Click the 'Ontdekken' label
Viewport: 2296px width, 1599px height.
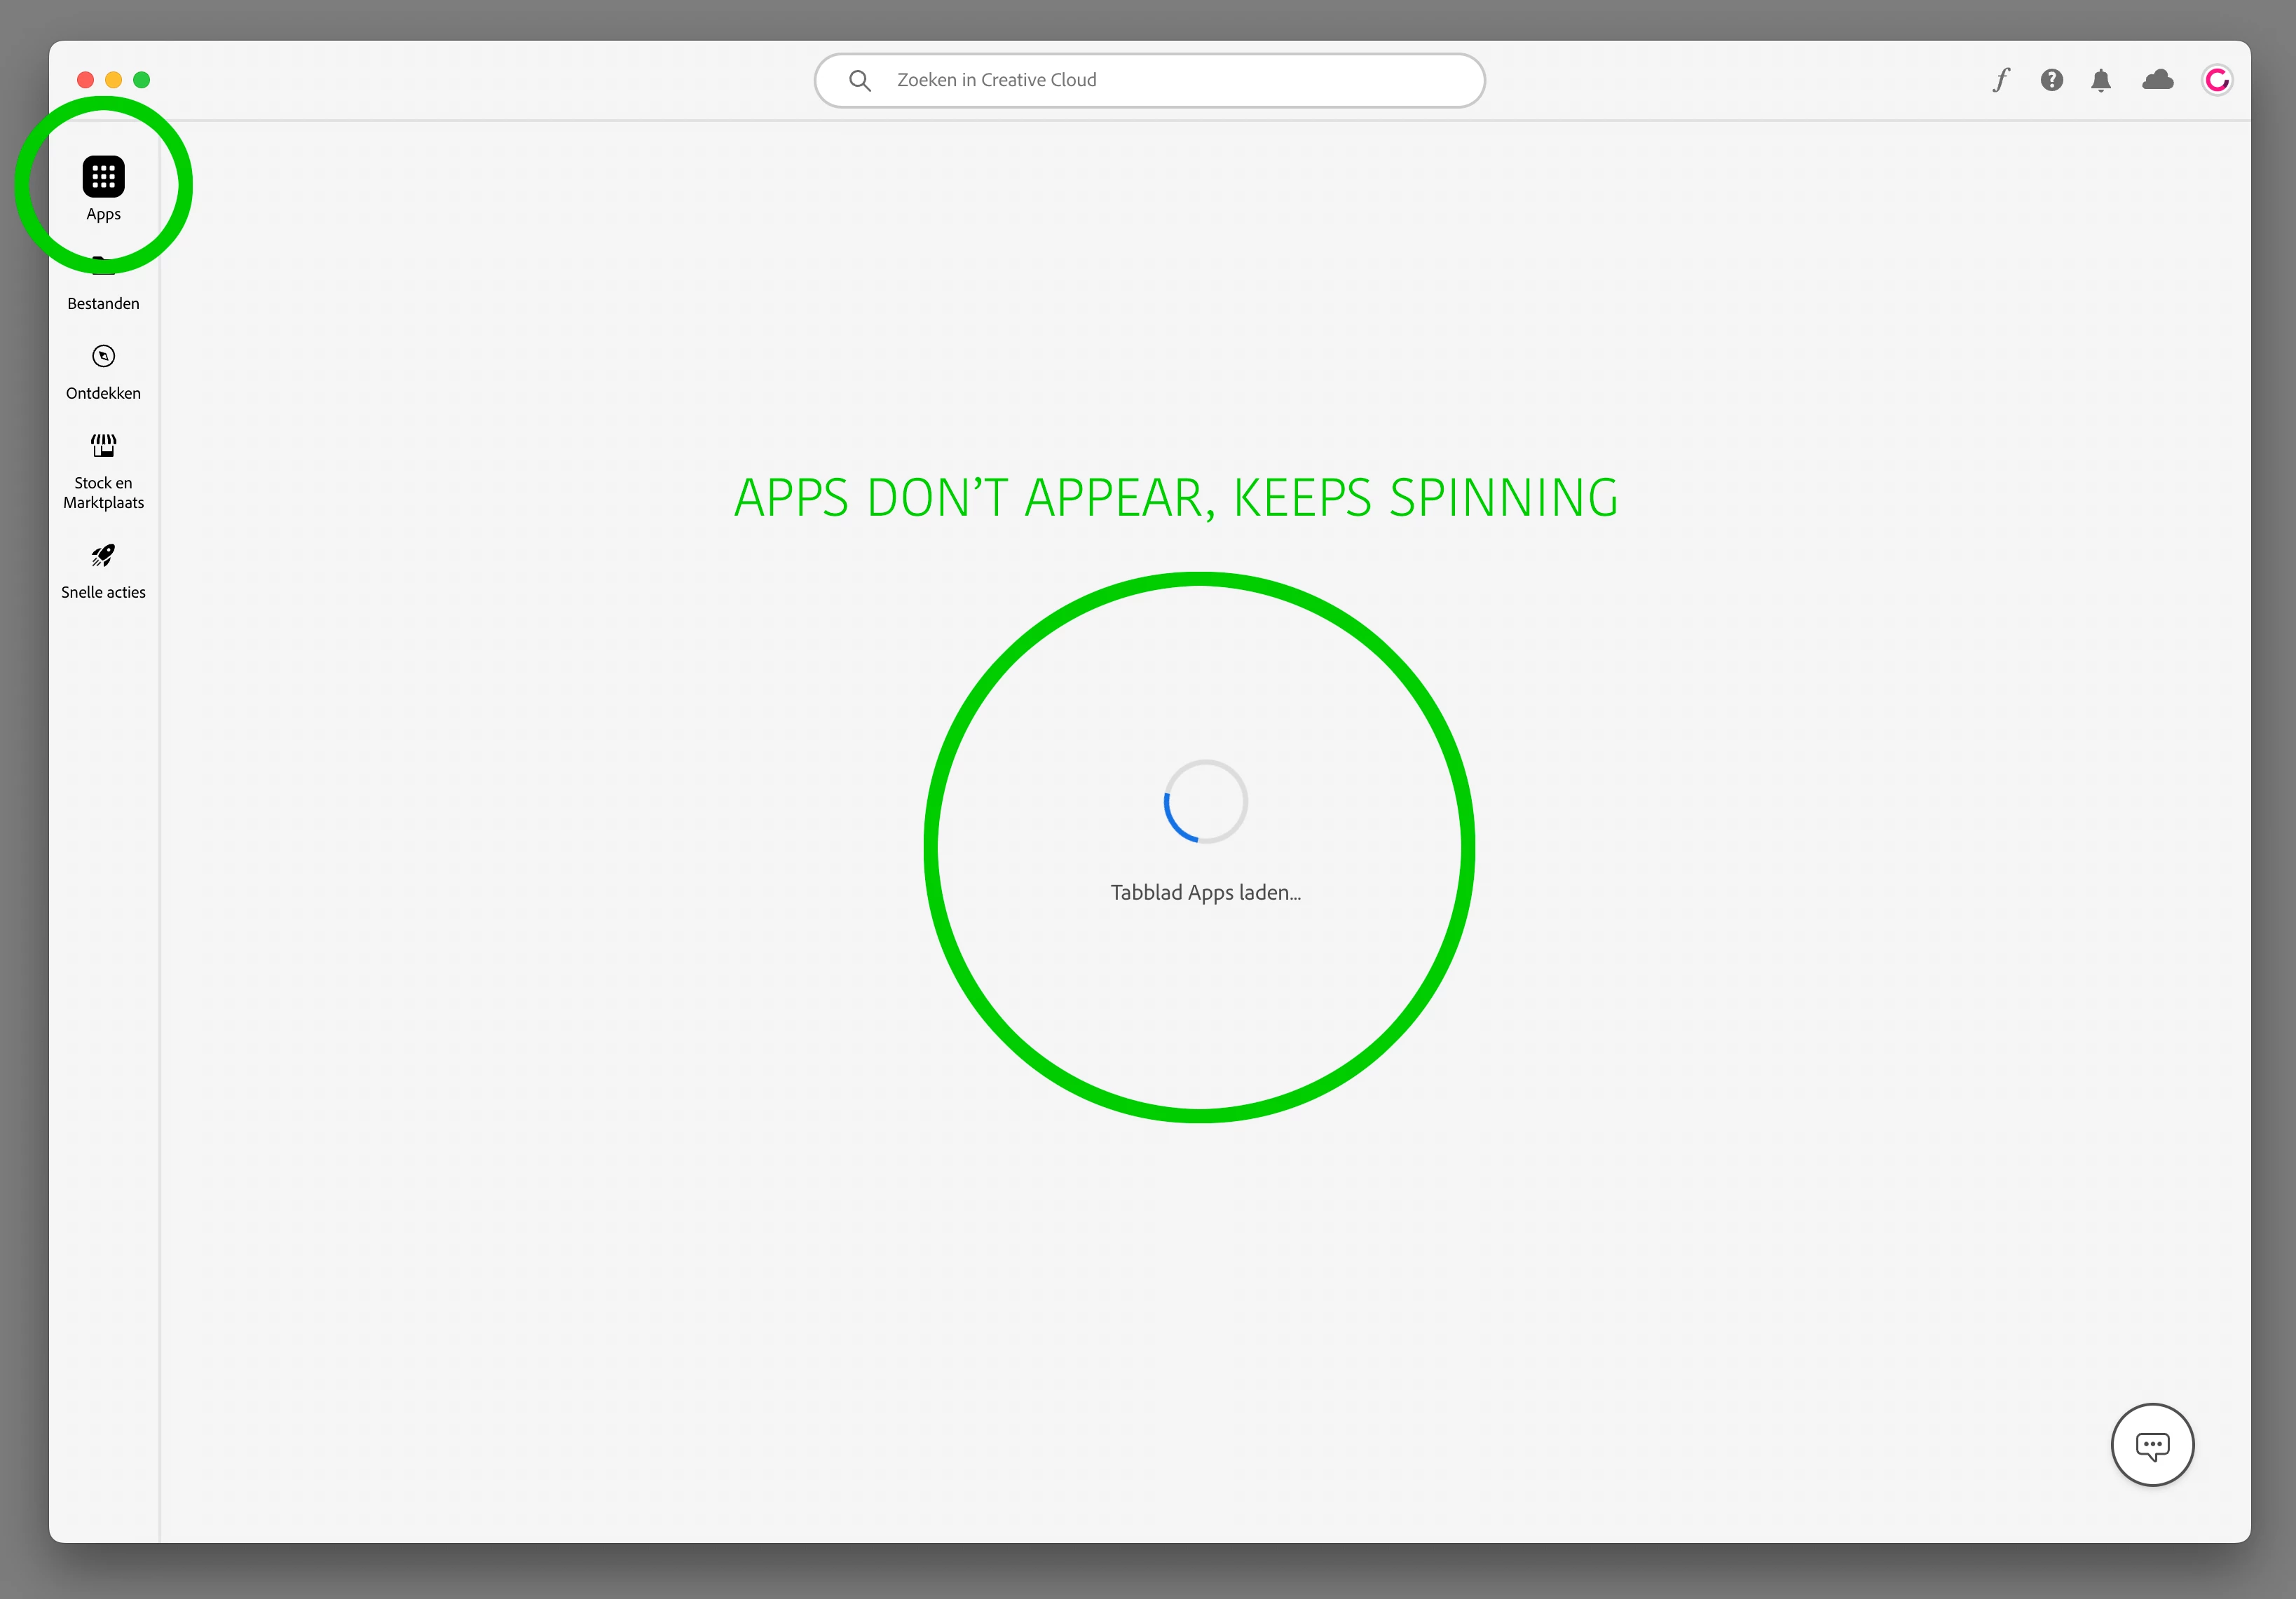pos(103,393)
